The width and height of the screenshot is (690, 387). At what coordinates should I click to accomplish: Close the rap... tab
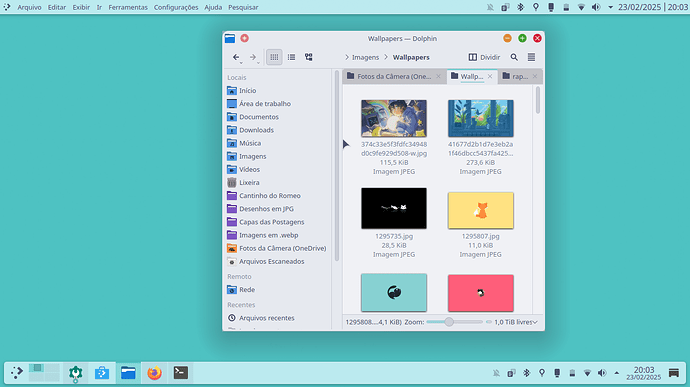[535, 76]
